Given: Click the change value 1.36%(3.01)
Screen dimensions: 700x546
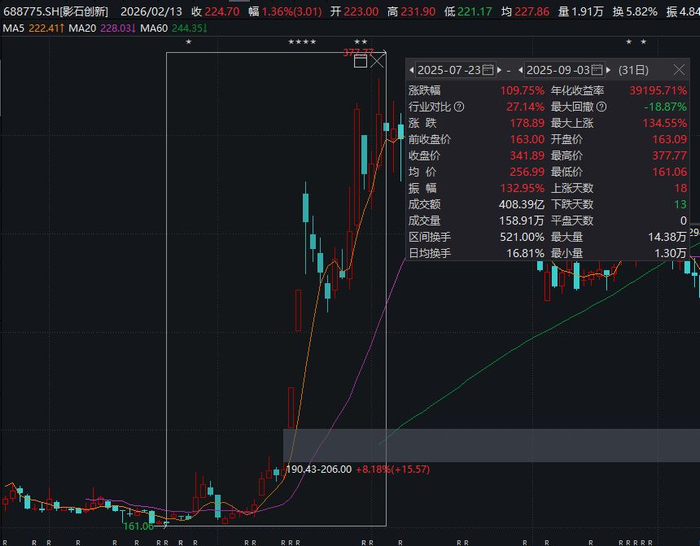Looking at the screenshot, I should click(x=292, y=12).
